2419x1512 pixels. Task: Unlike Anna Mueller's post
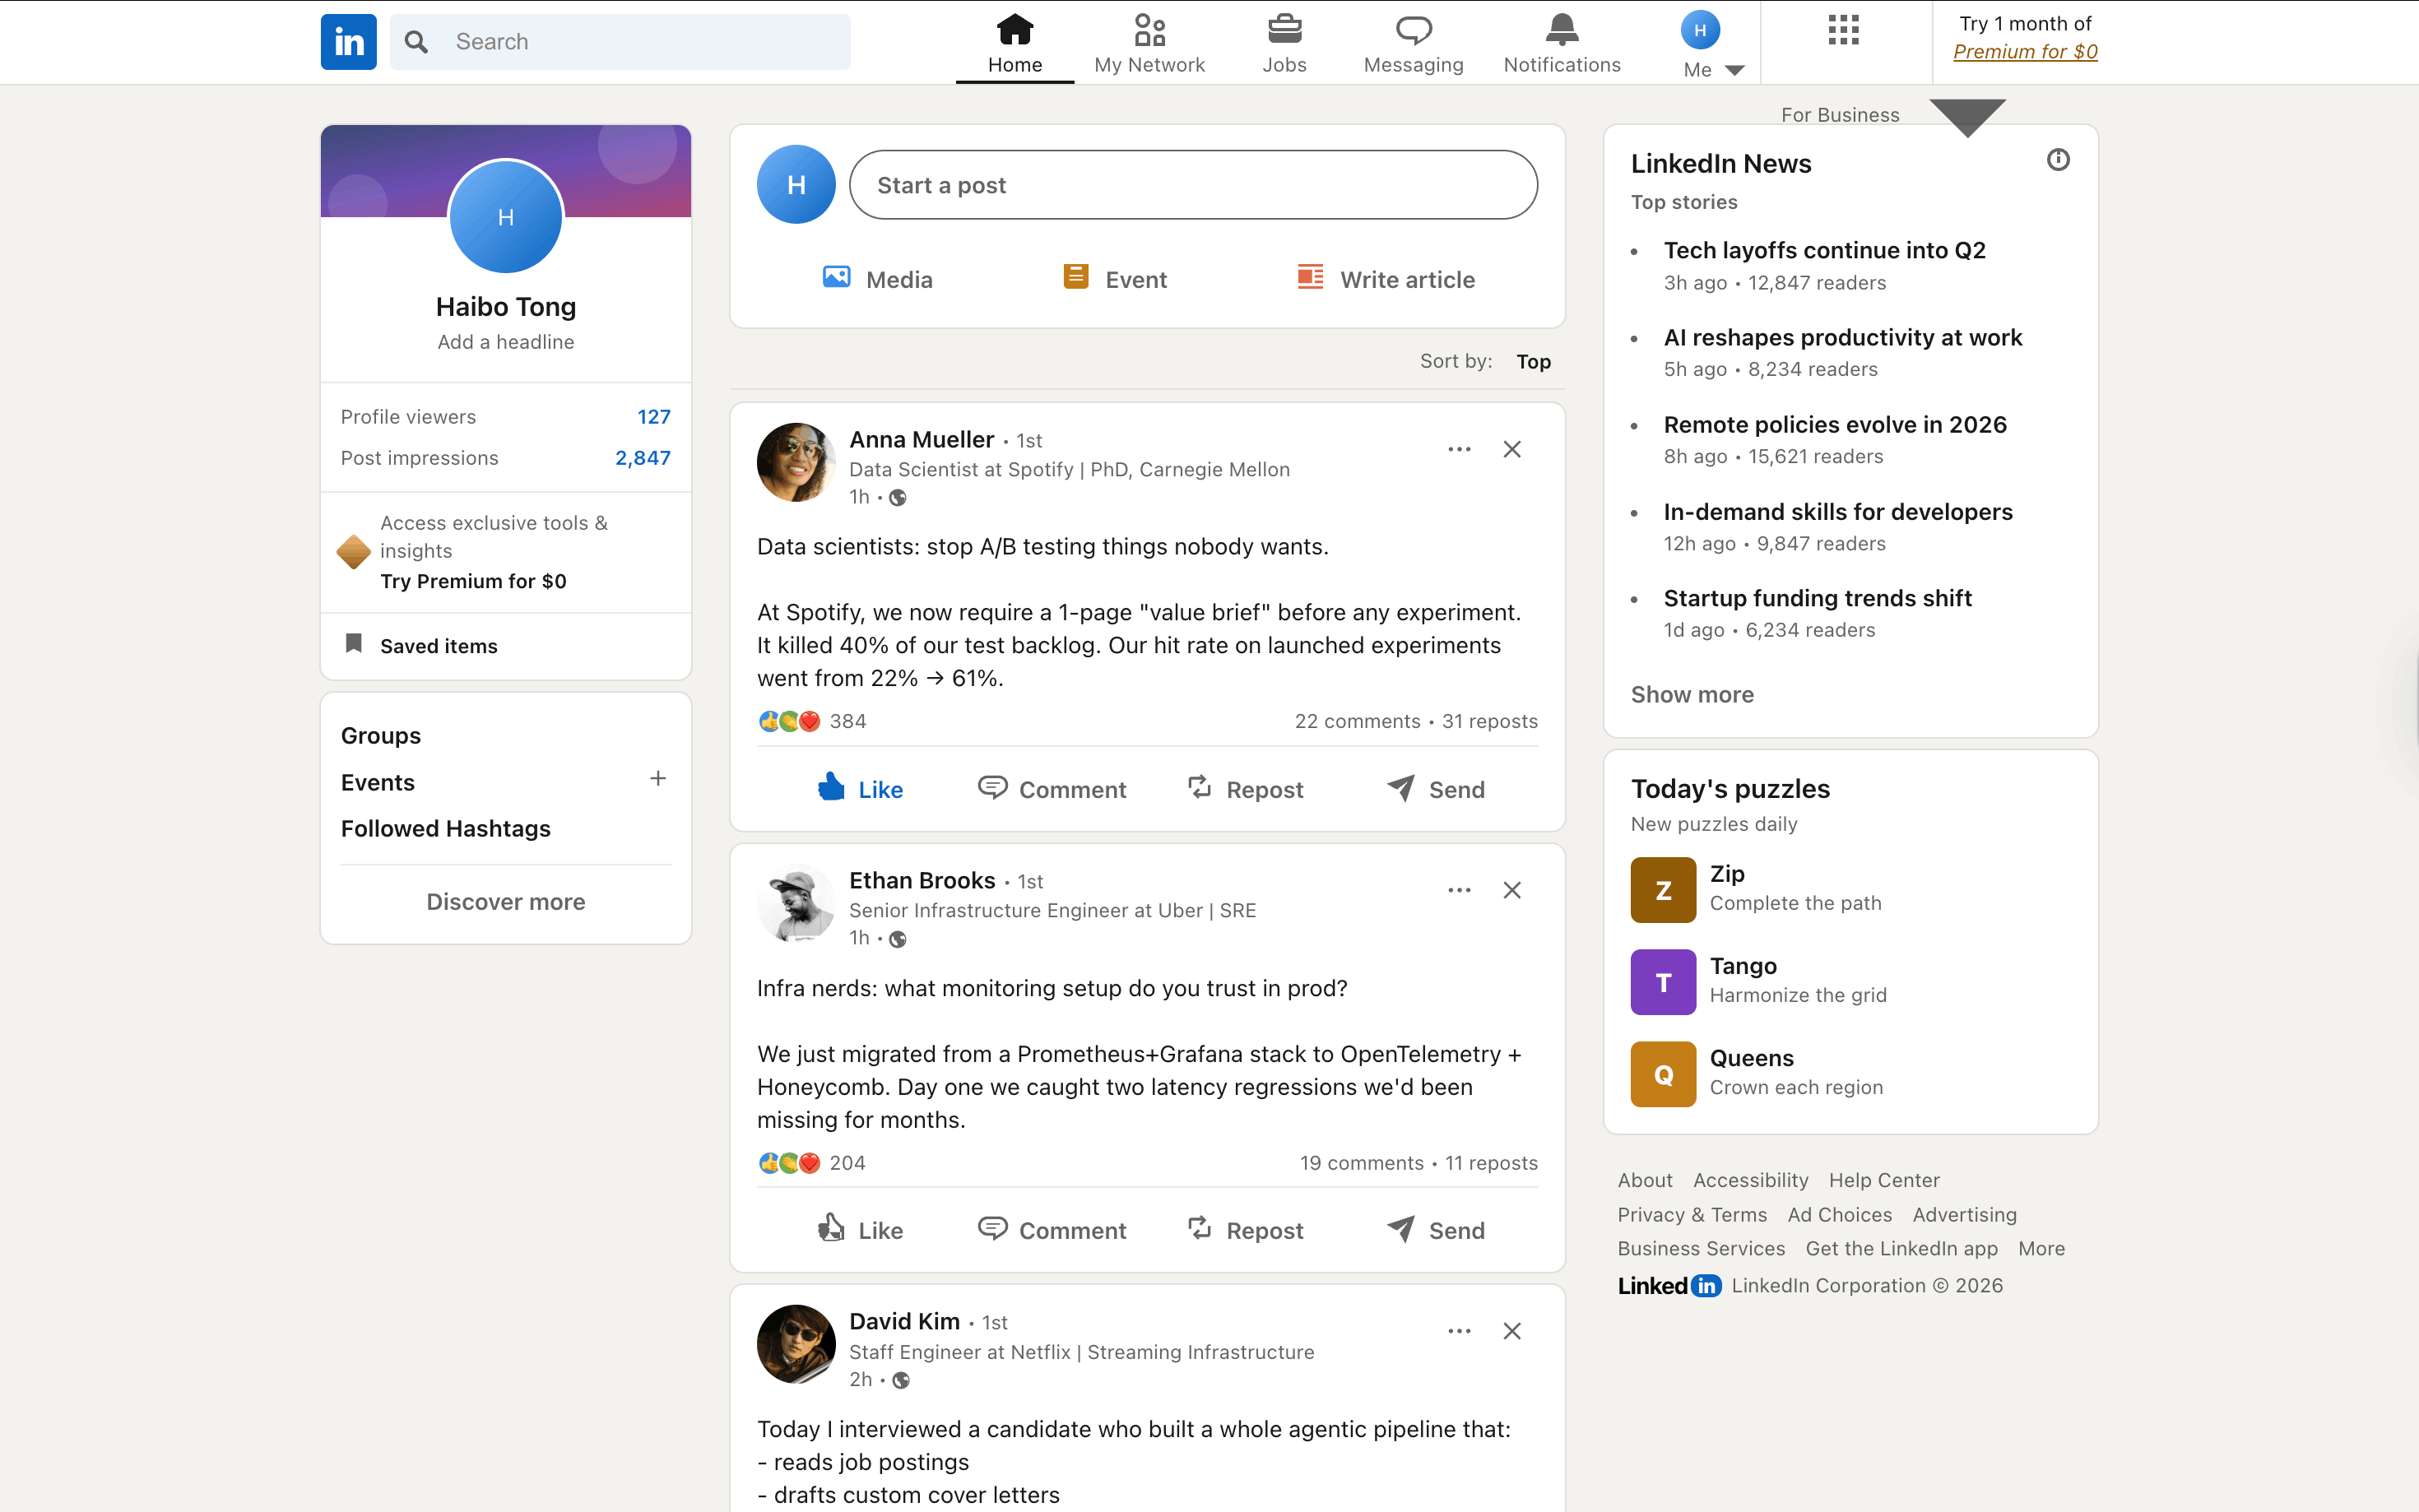tap(861, 789)
